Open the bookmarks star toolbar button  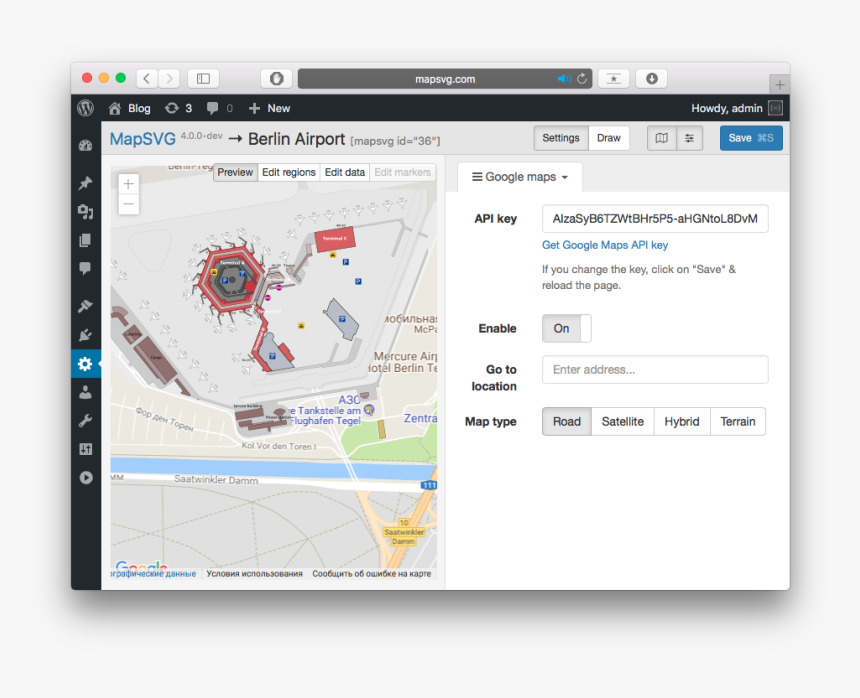click(614, 78)
